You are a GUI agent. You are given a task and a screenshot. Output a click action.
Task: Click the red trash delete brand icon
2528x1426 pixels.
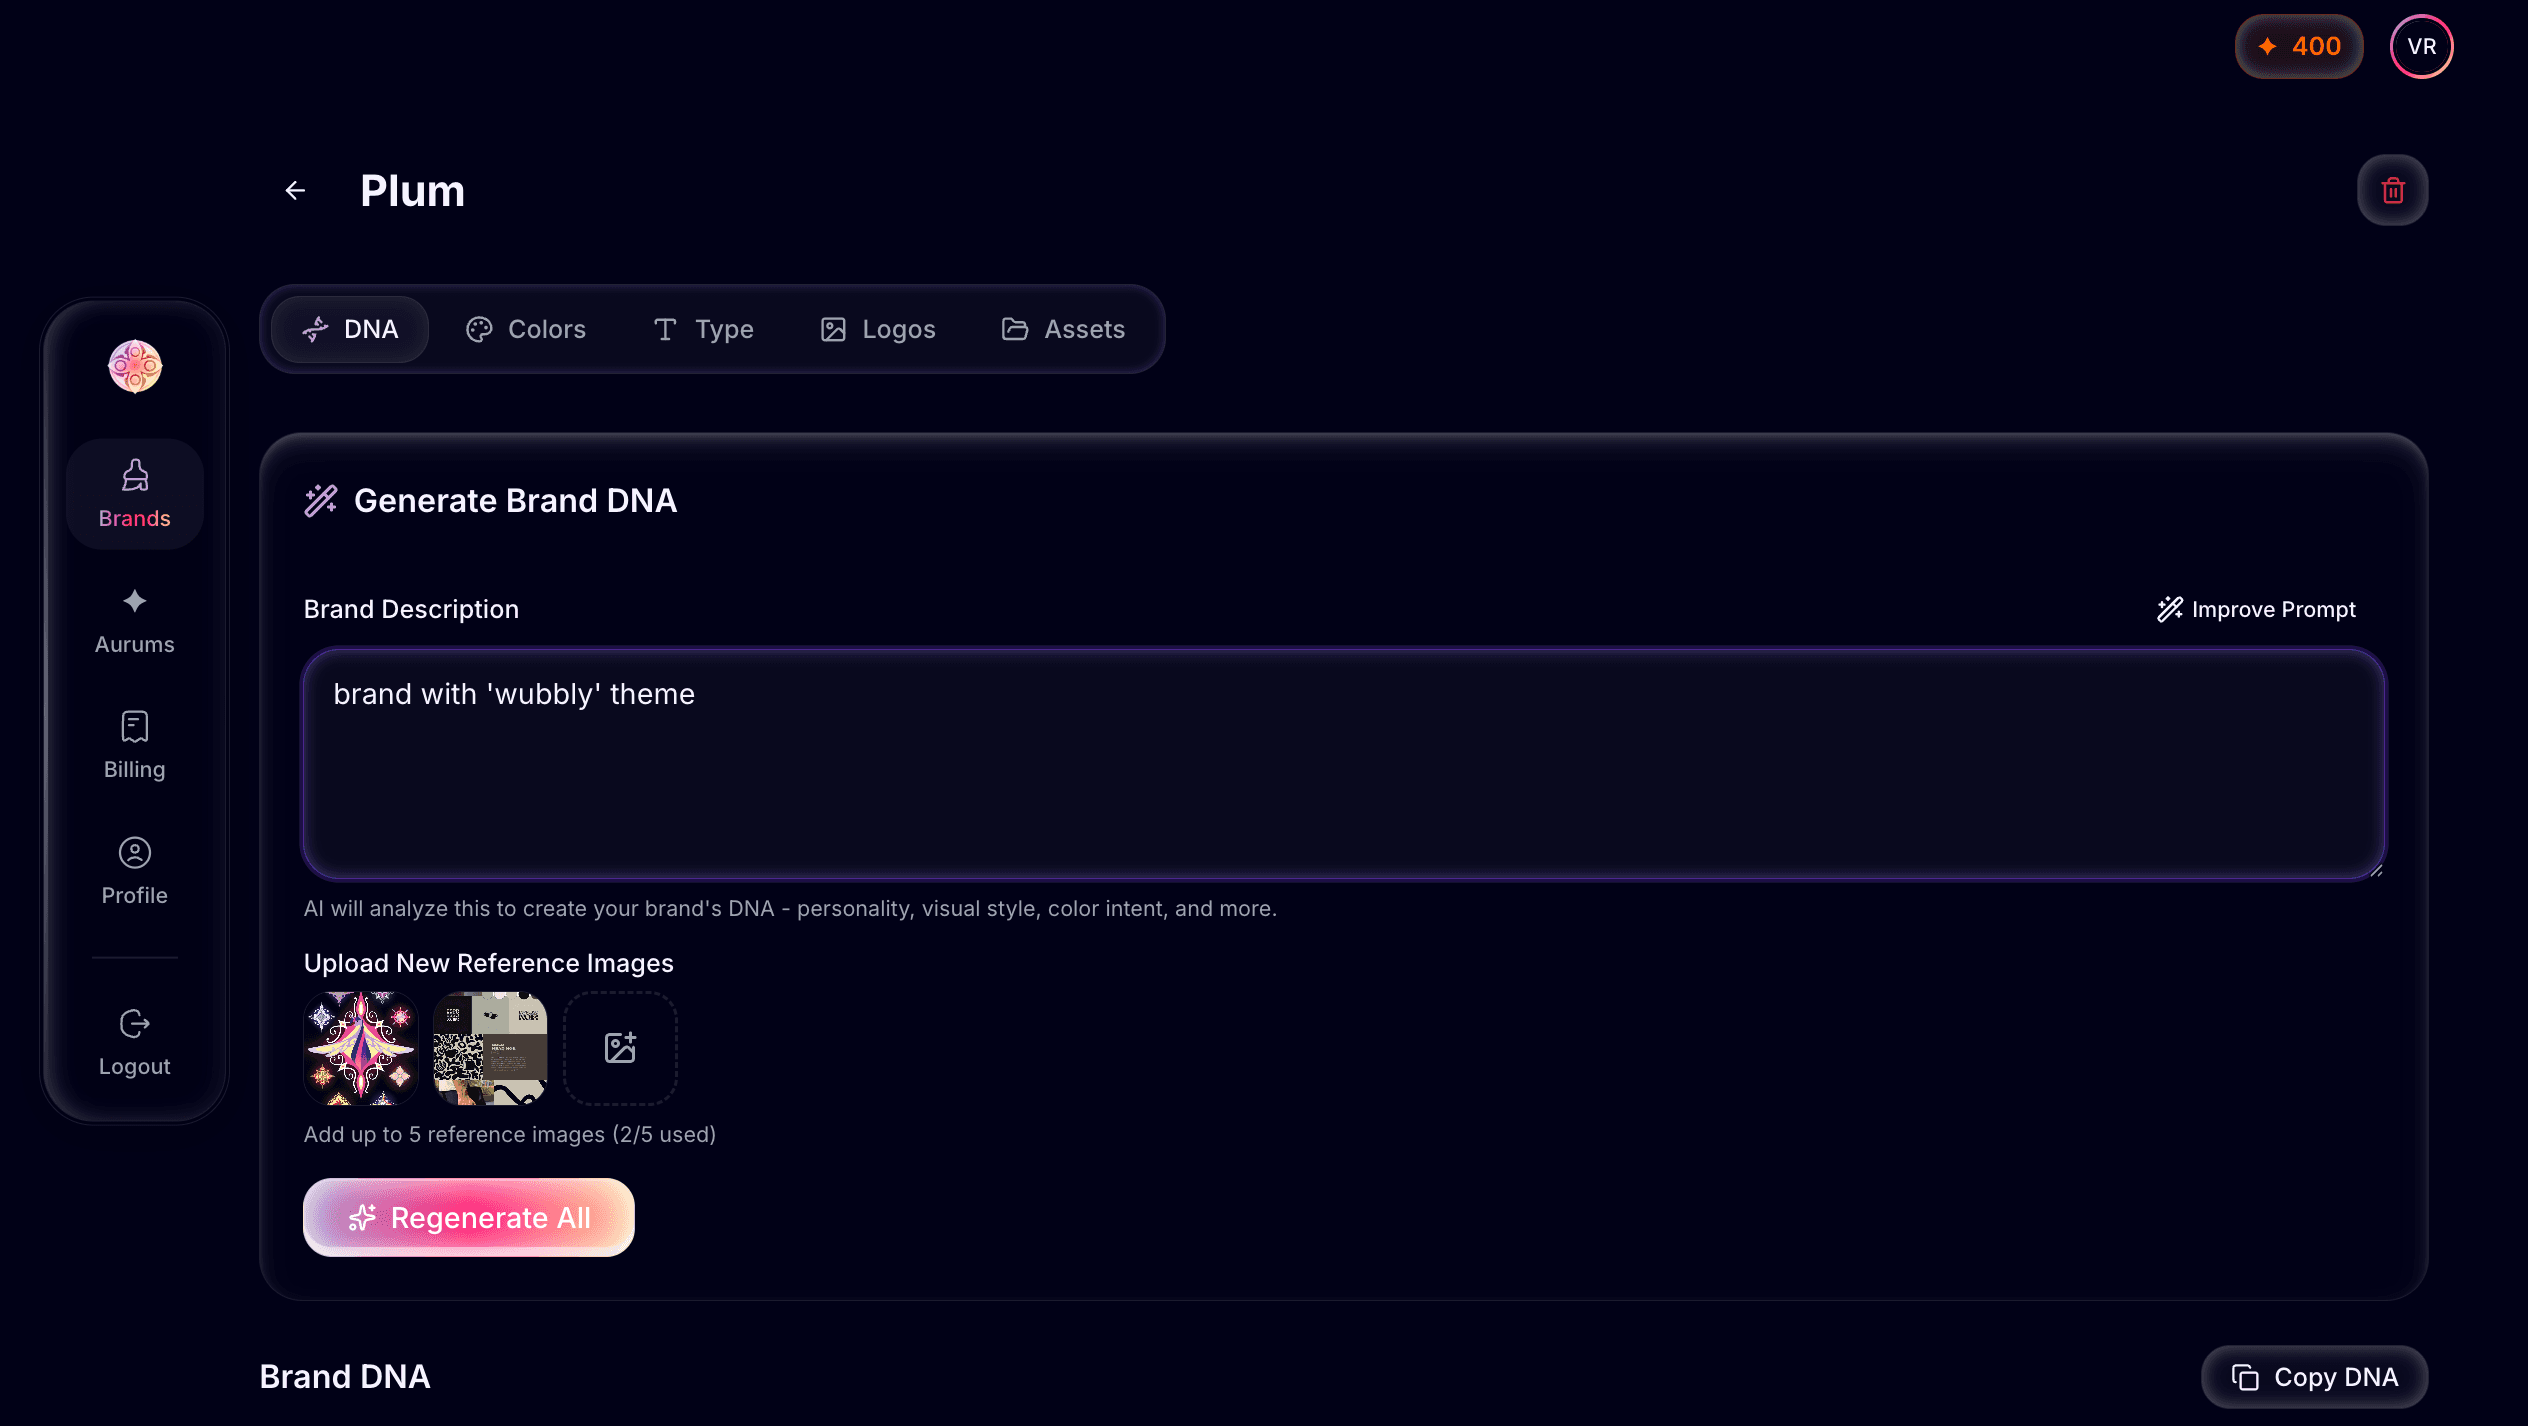pos(2392,190)
